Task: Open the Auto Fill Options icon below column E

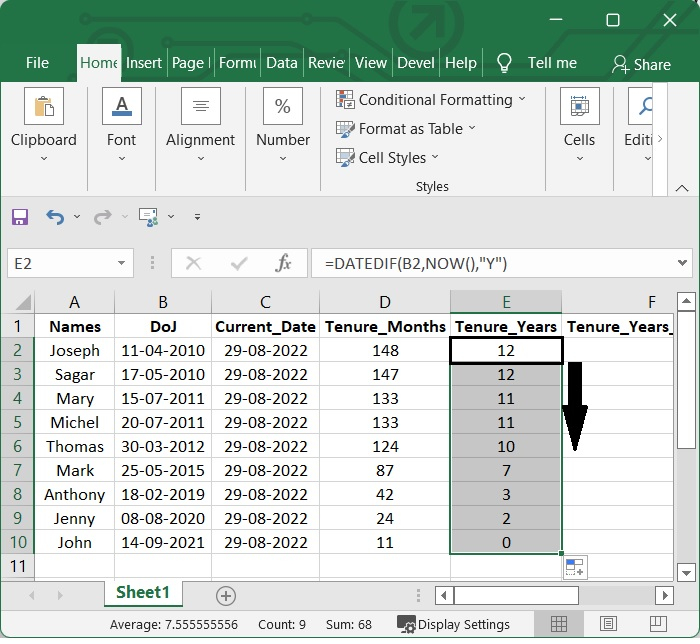Action: [575, 568]
